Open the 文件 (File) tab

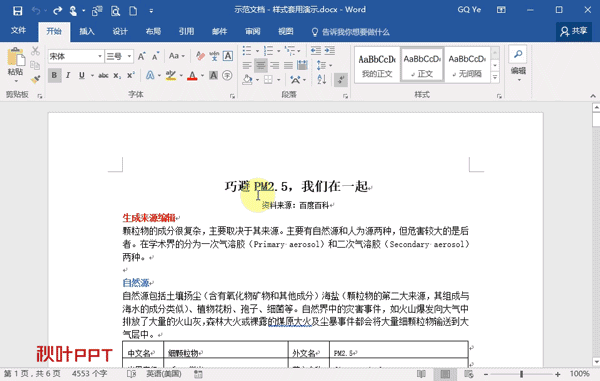coord(18,31)
